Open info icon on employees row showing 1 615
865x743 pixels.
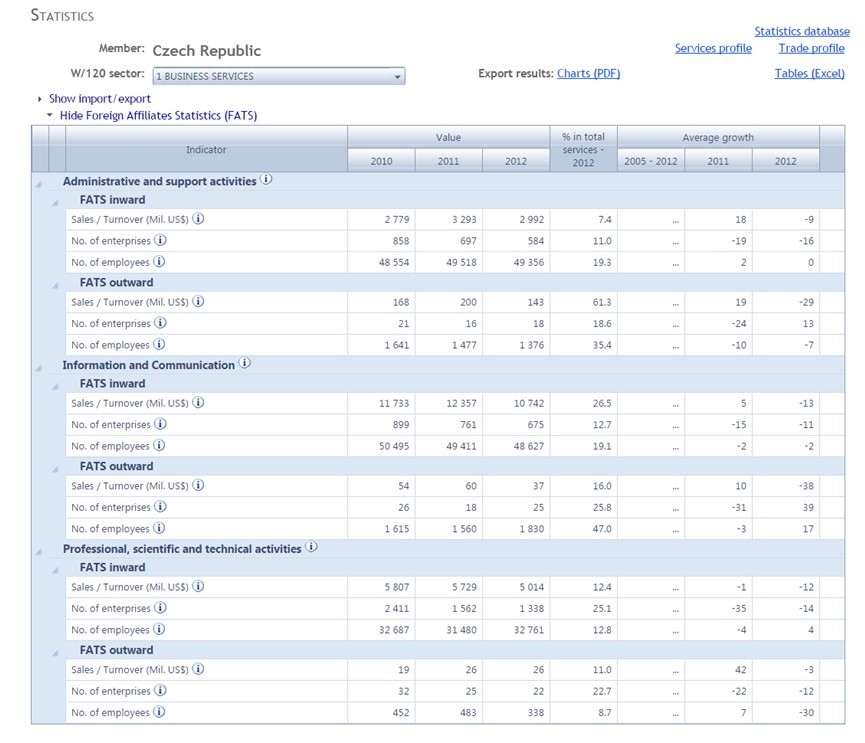pyautogui.click(x=159, y=528)
